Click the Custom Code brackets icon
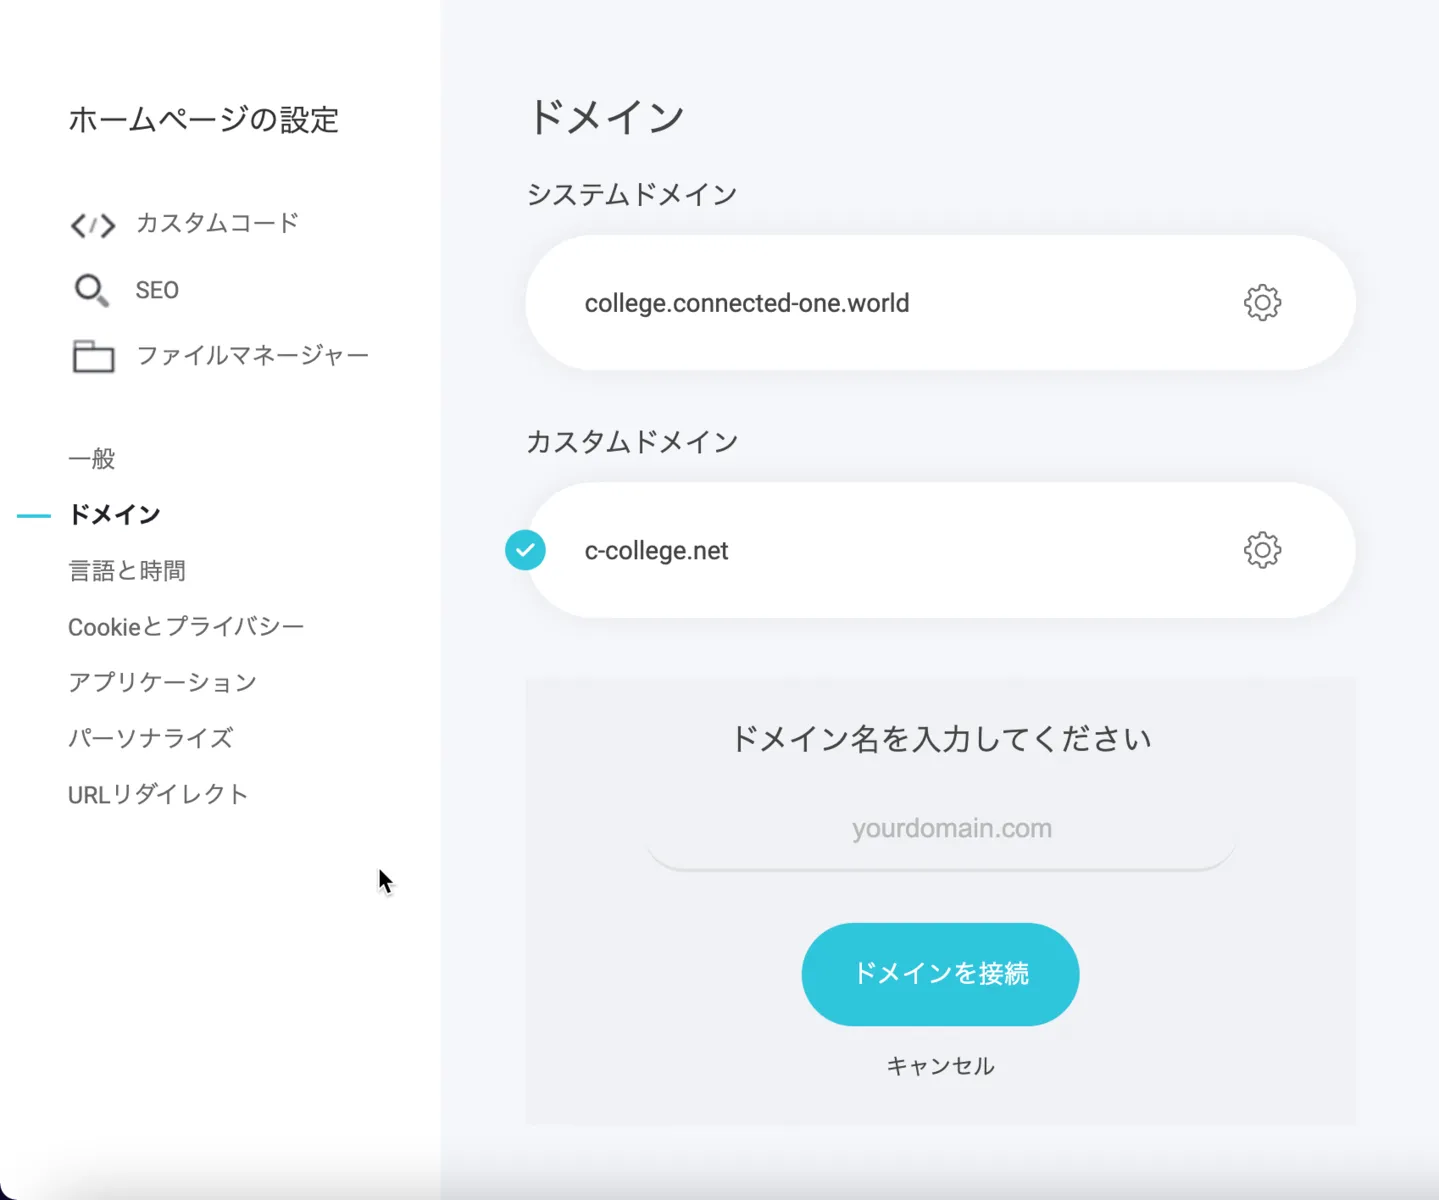The width and height of the screenshot is (1439, 1200). [93, 225]
